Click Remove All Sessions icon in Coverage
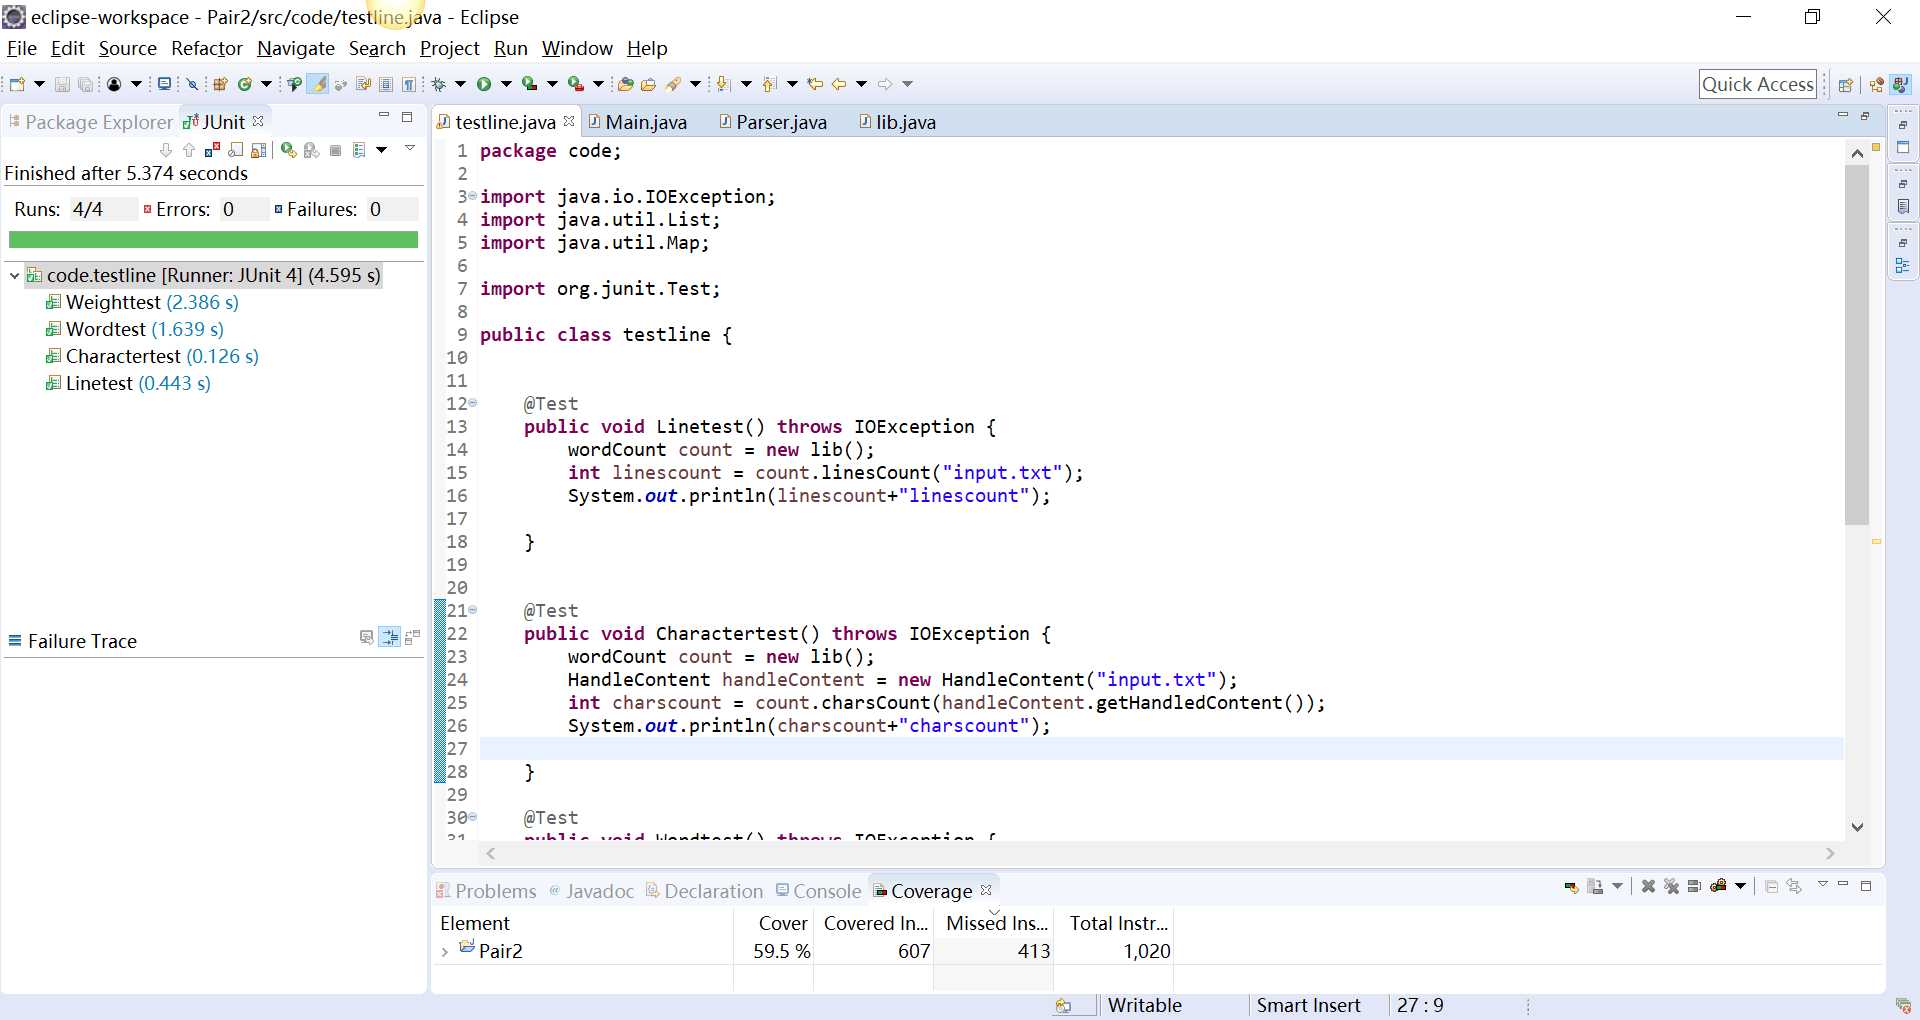Screen dimensions: 1920x1020 1671,886
